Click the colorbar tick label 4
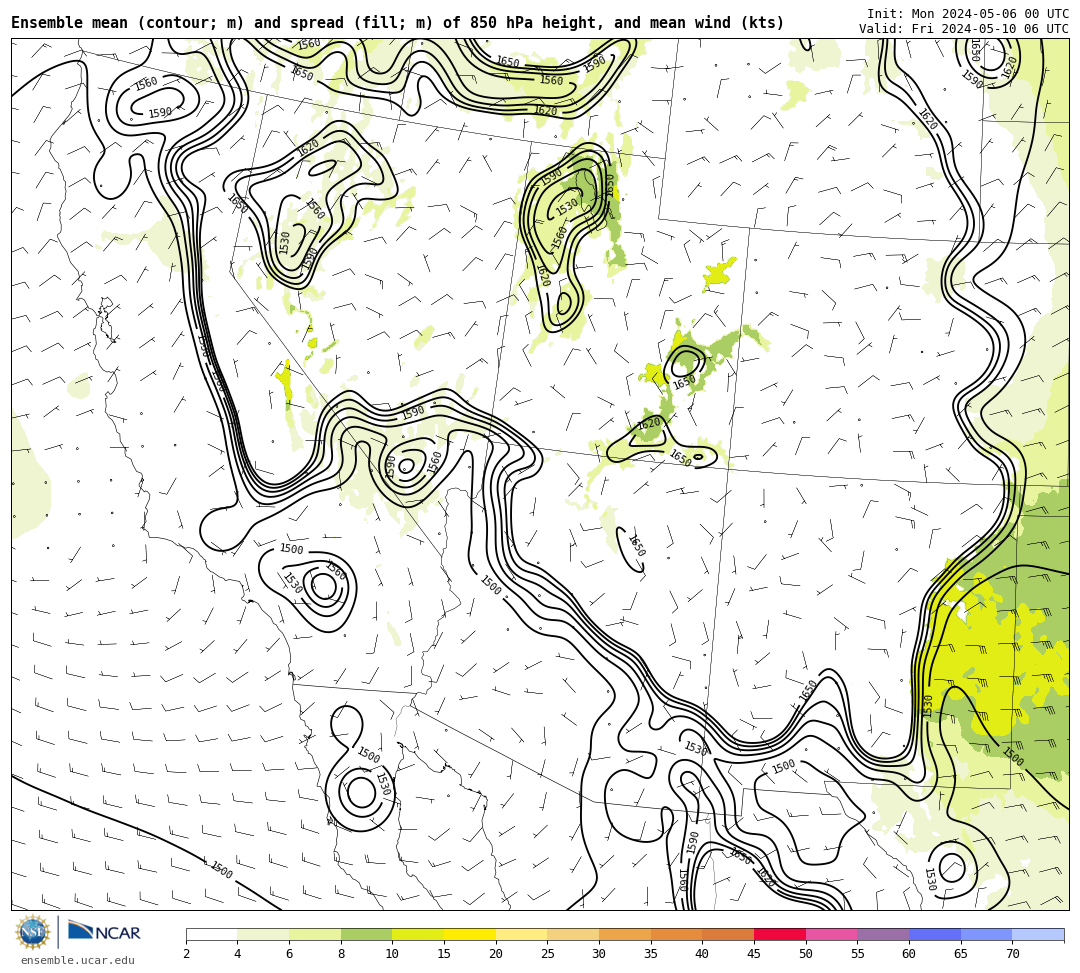This screenshot has height=973, width=1080. pyautogui.click(x=238, y=954)
